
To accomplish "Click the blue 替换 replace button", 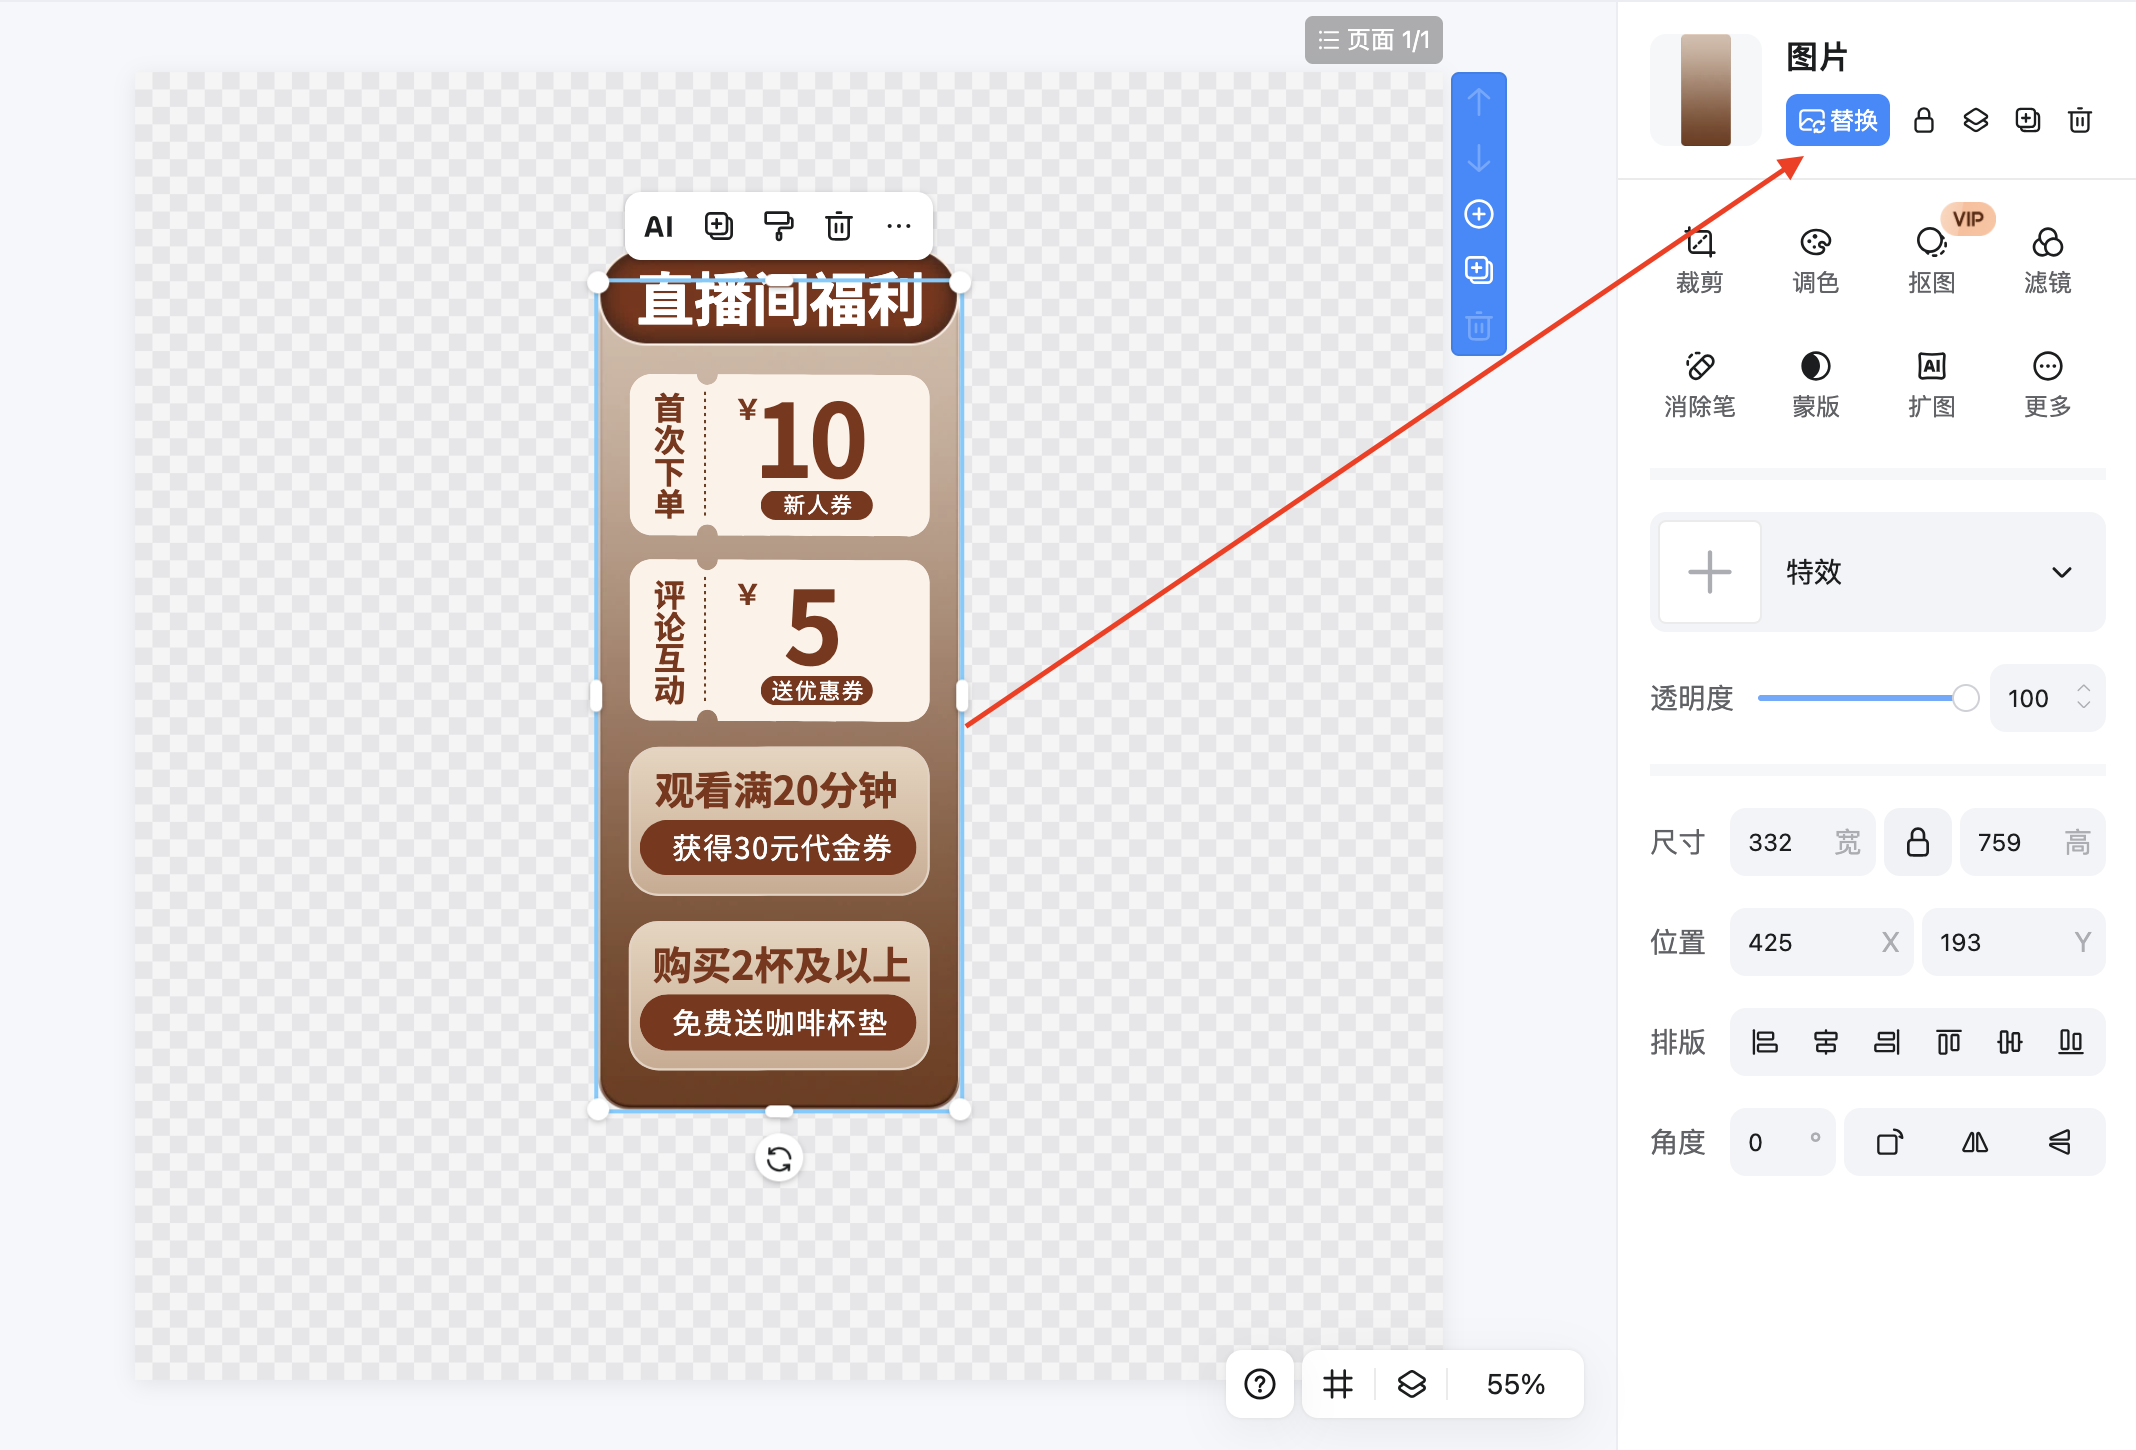I will 1837,120.
